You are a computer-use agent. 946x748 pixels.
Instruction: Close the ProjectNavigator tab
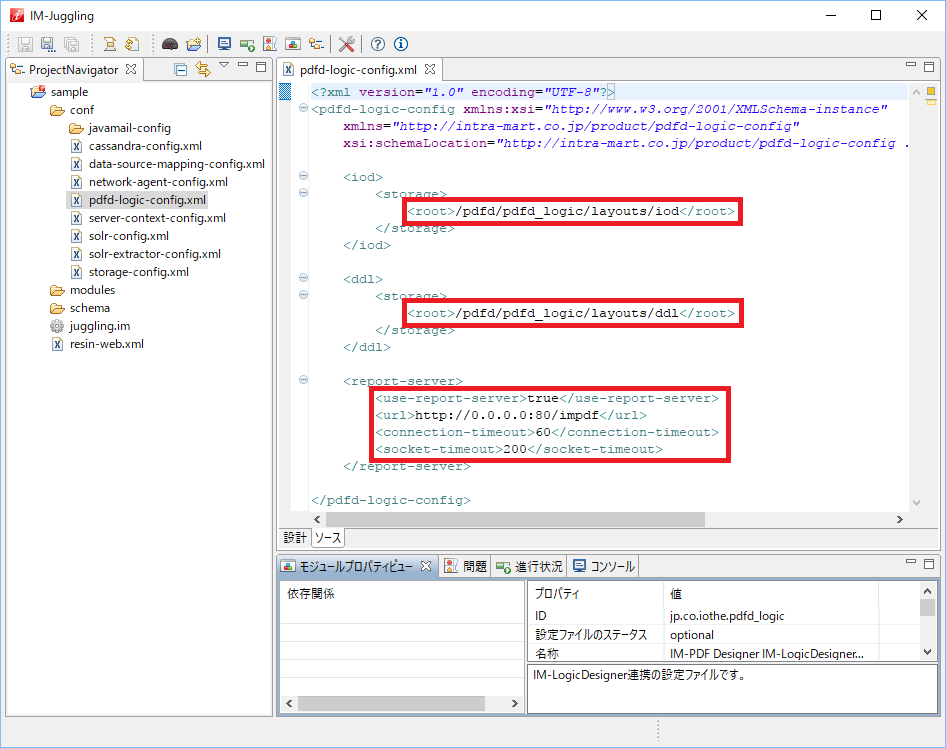131,69
